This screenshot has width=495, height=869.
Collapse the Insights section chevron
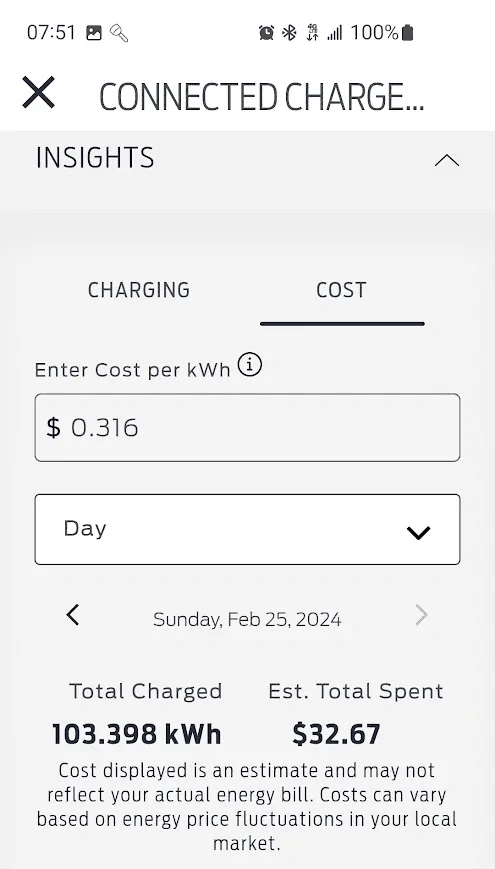point(447,161)
